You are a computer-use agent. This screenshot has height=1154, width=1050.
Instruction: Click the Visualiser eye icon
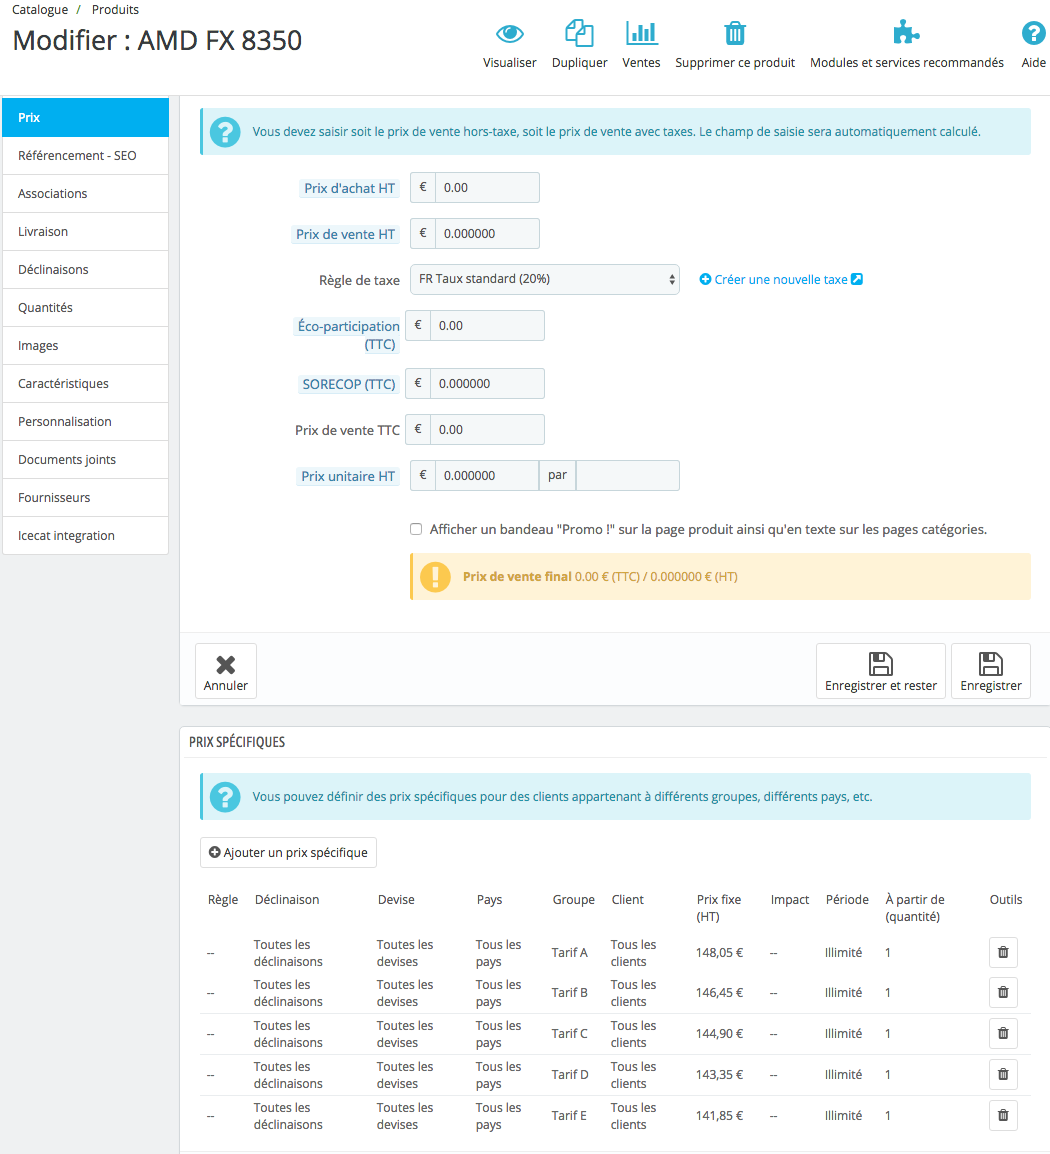509,34
